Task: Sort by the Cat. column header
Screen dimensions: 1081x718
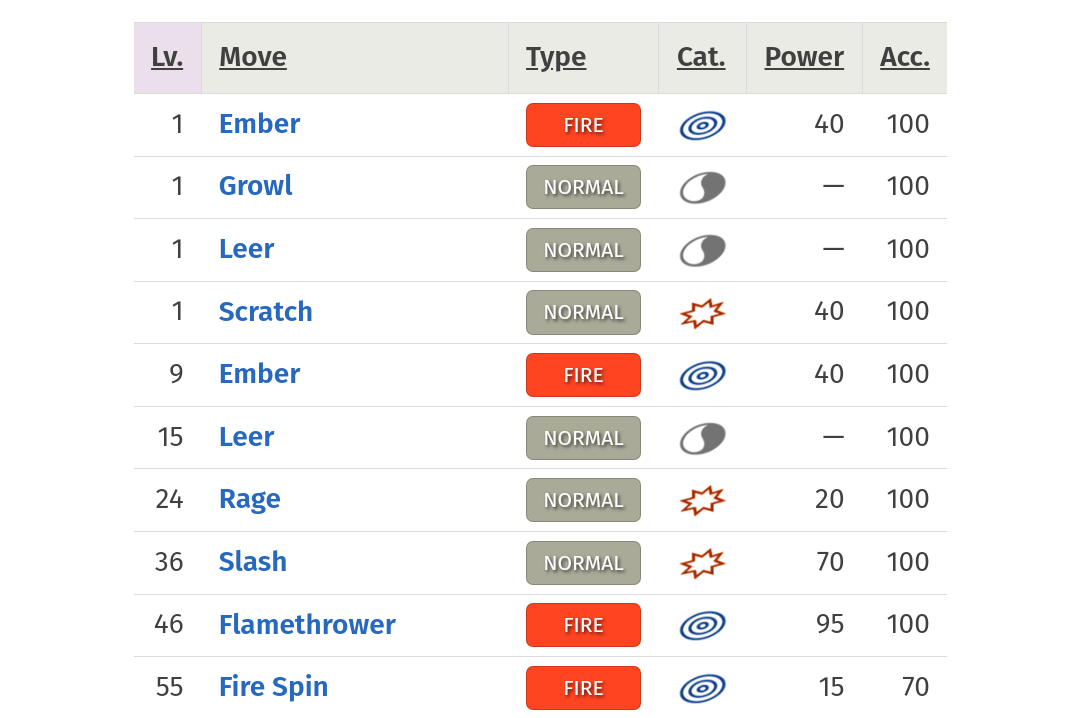Action: pos(701,57)
